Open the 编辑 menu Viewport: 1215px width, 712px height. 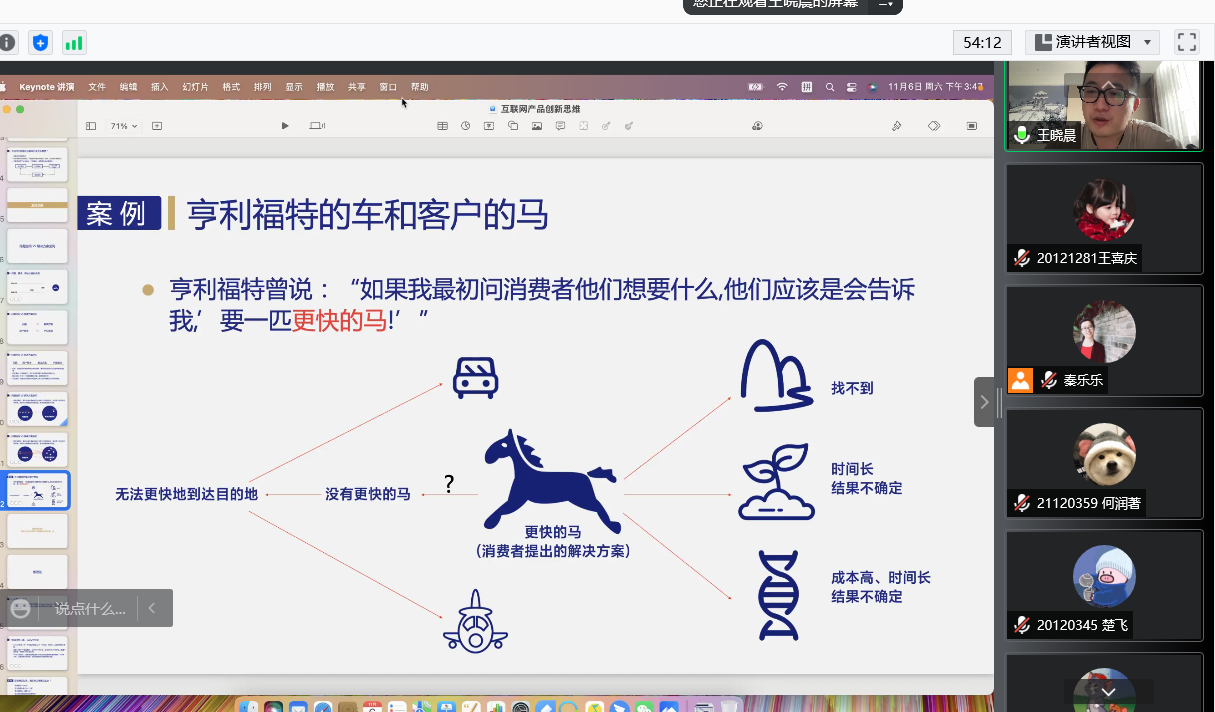point(128,87)
